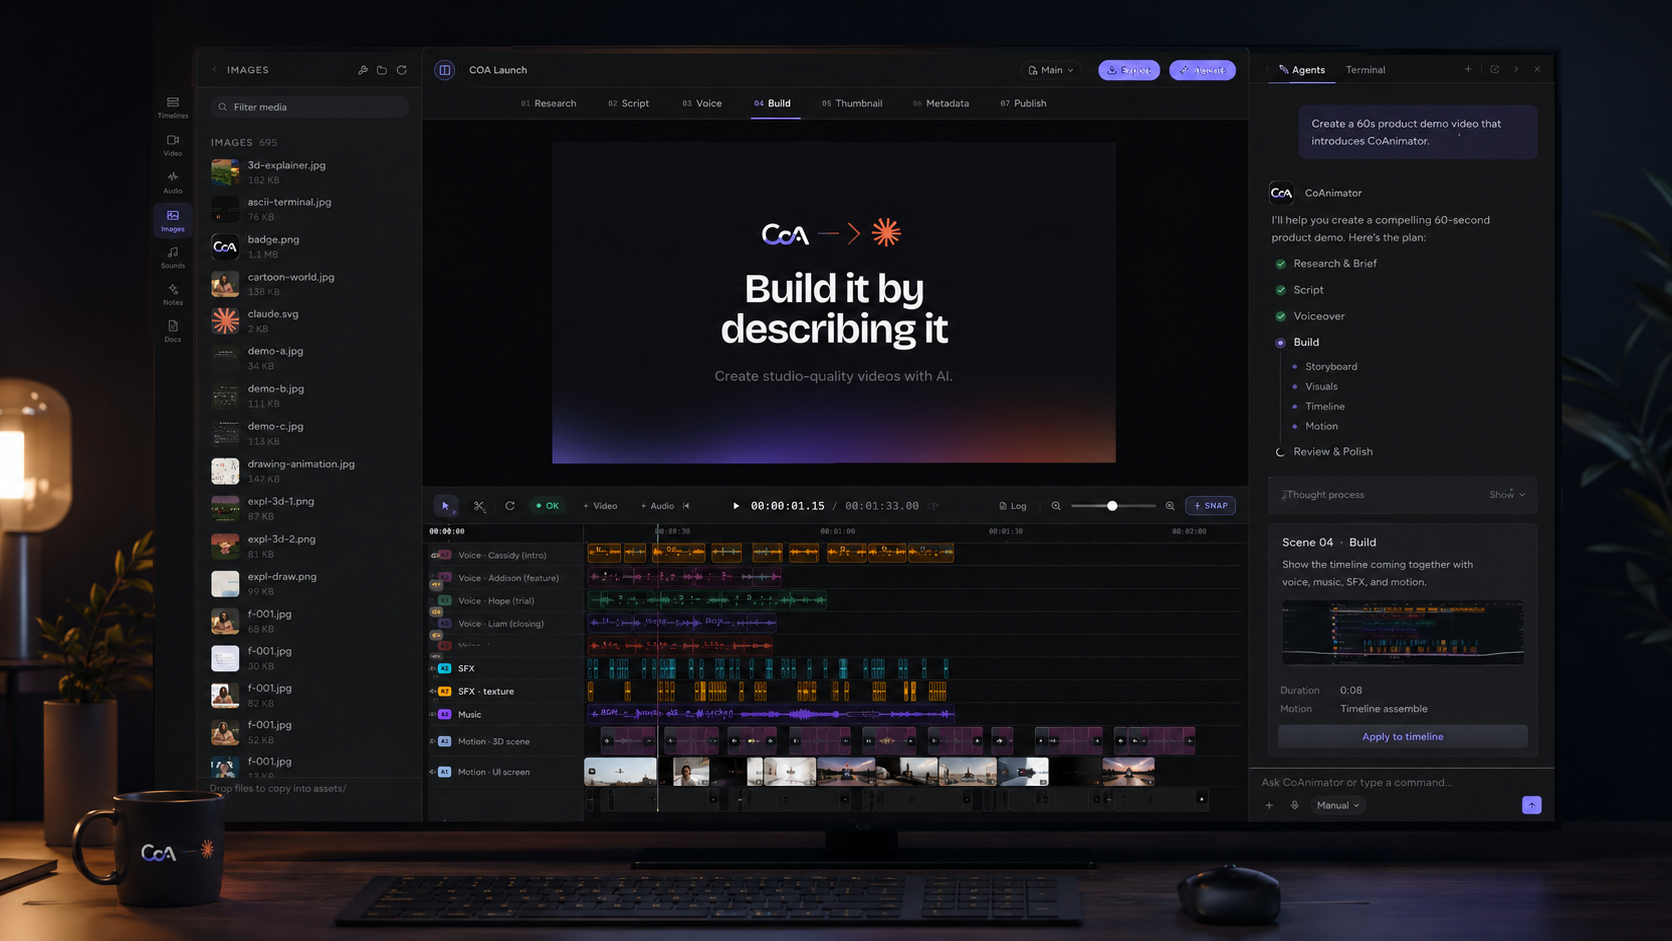Click the purple button next to Export

coord(1202,70)
